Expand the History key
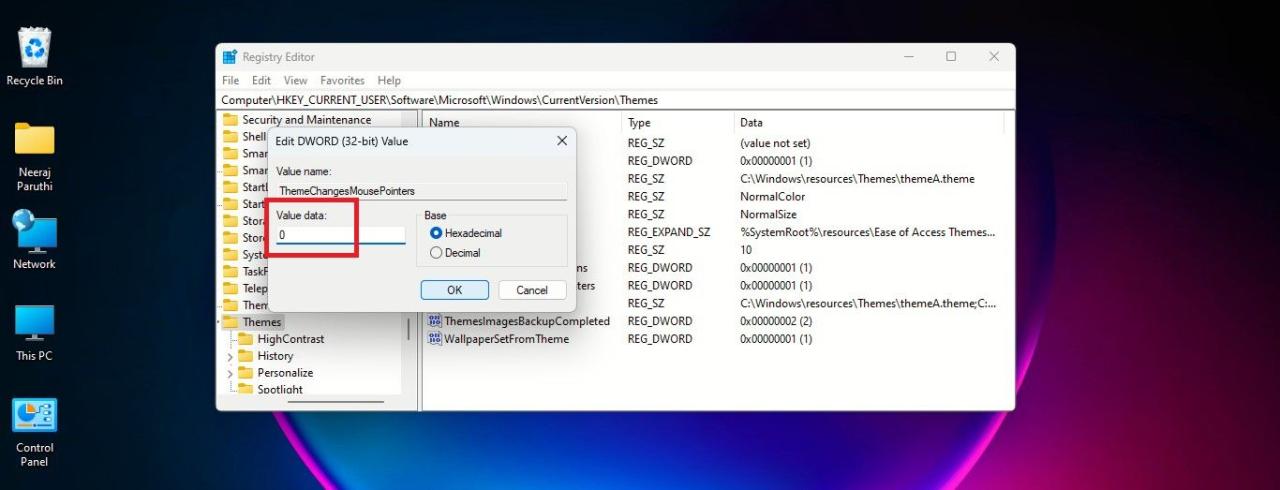Screen dimensions: 1280x490 pos(230,356)
